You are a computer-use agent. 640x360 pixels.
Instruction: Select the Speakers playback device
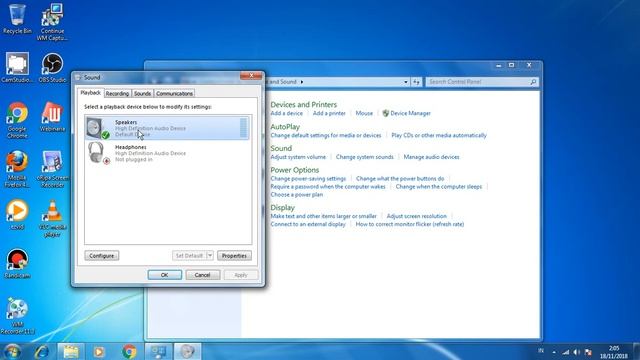(167, 128)
